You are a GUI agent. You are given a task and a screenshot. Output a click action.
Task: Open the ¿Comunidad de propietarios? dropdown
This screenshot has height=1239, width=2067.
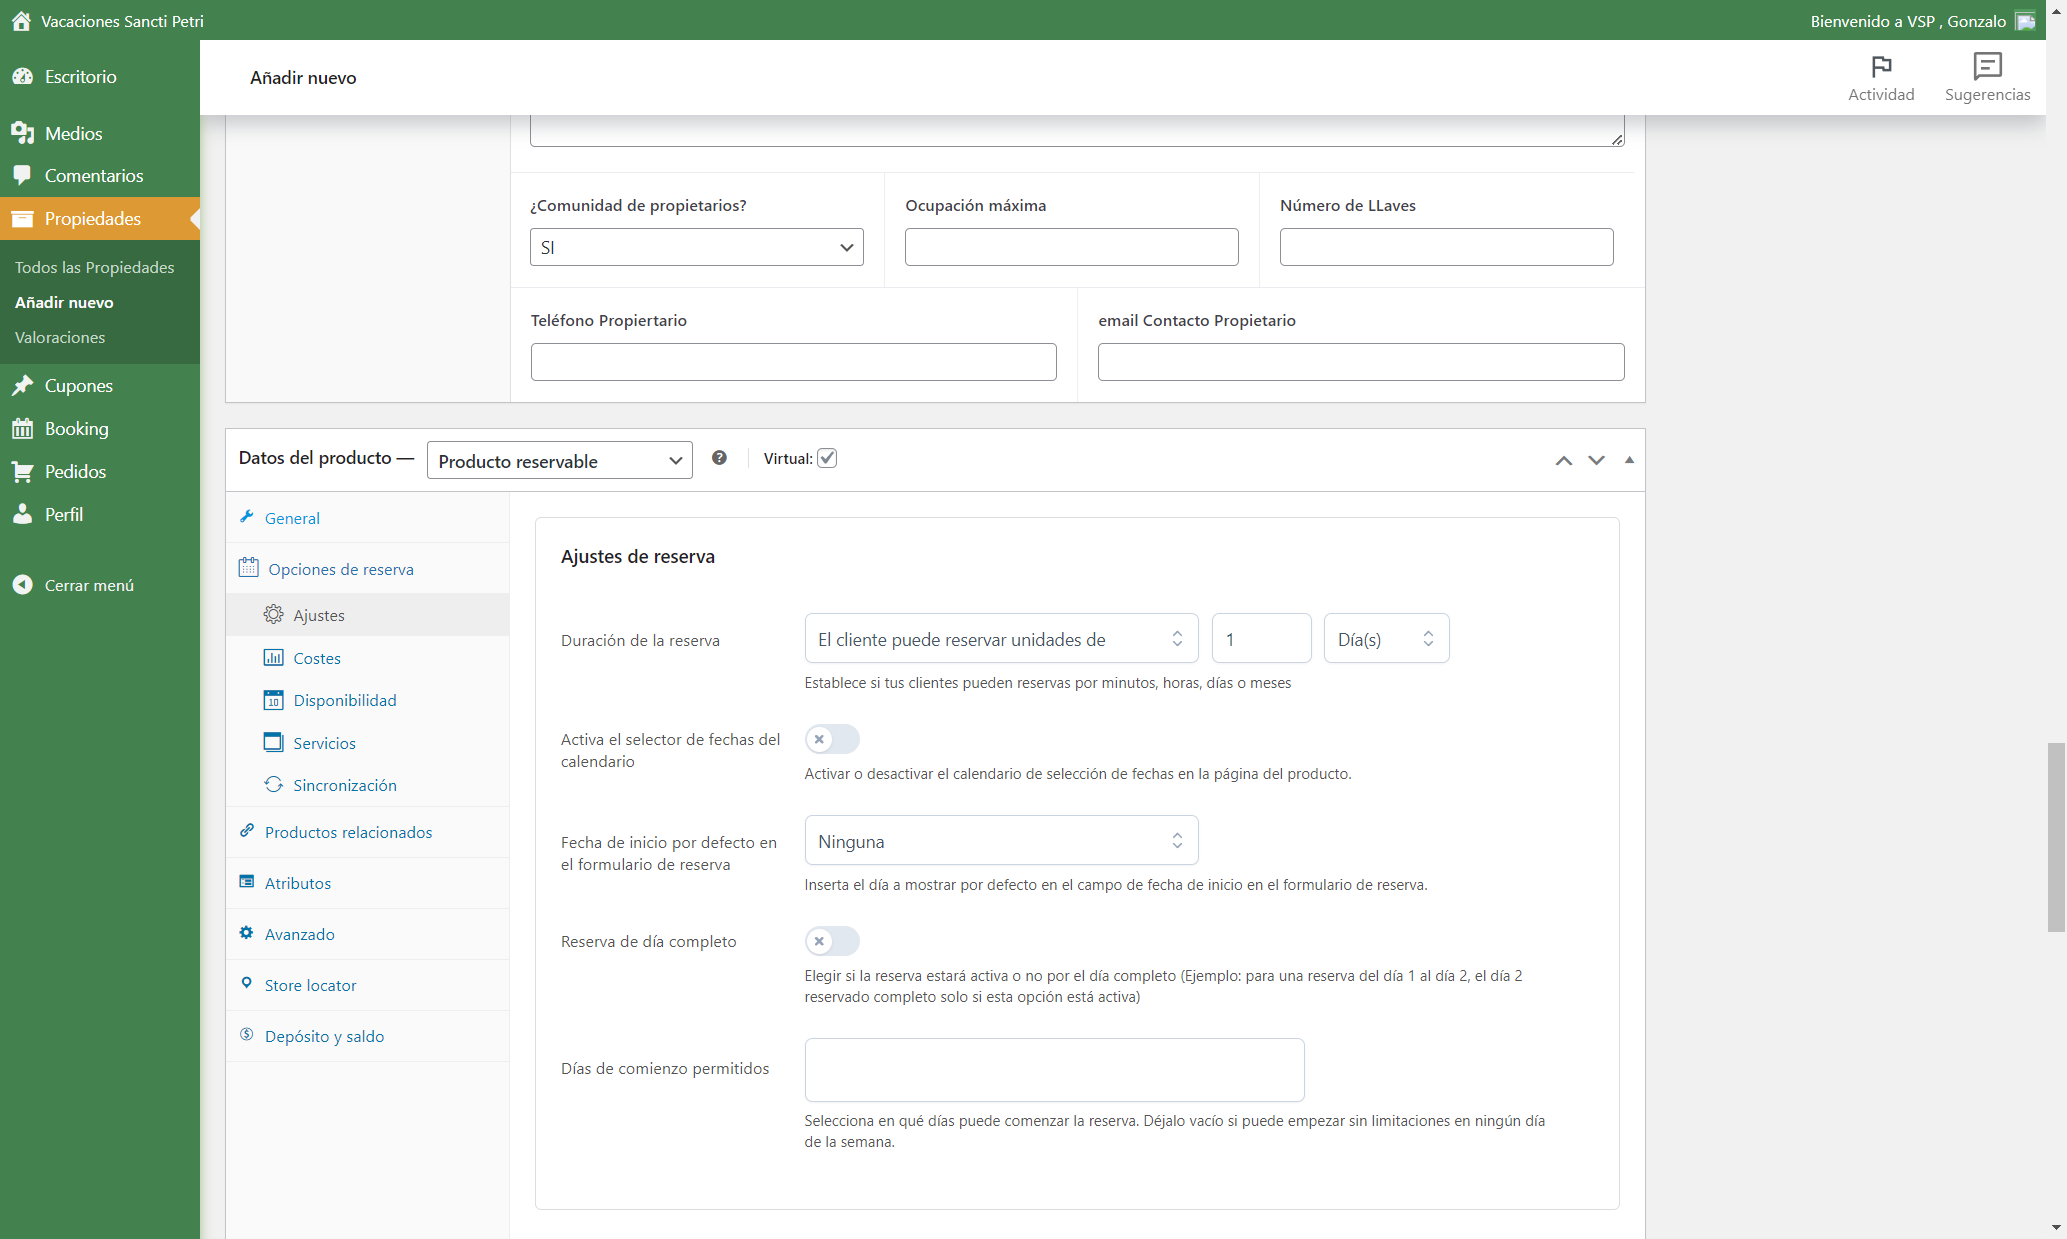pos(697,247)
